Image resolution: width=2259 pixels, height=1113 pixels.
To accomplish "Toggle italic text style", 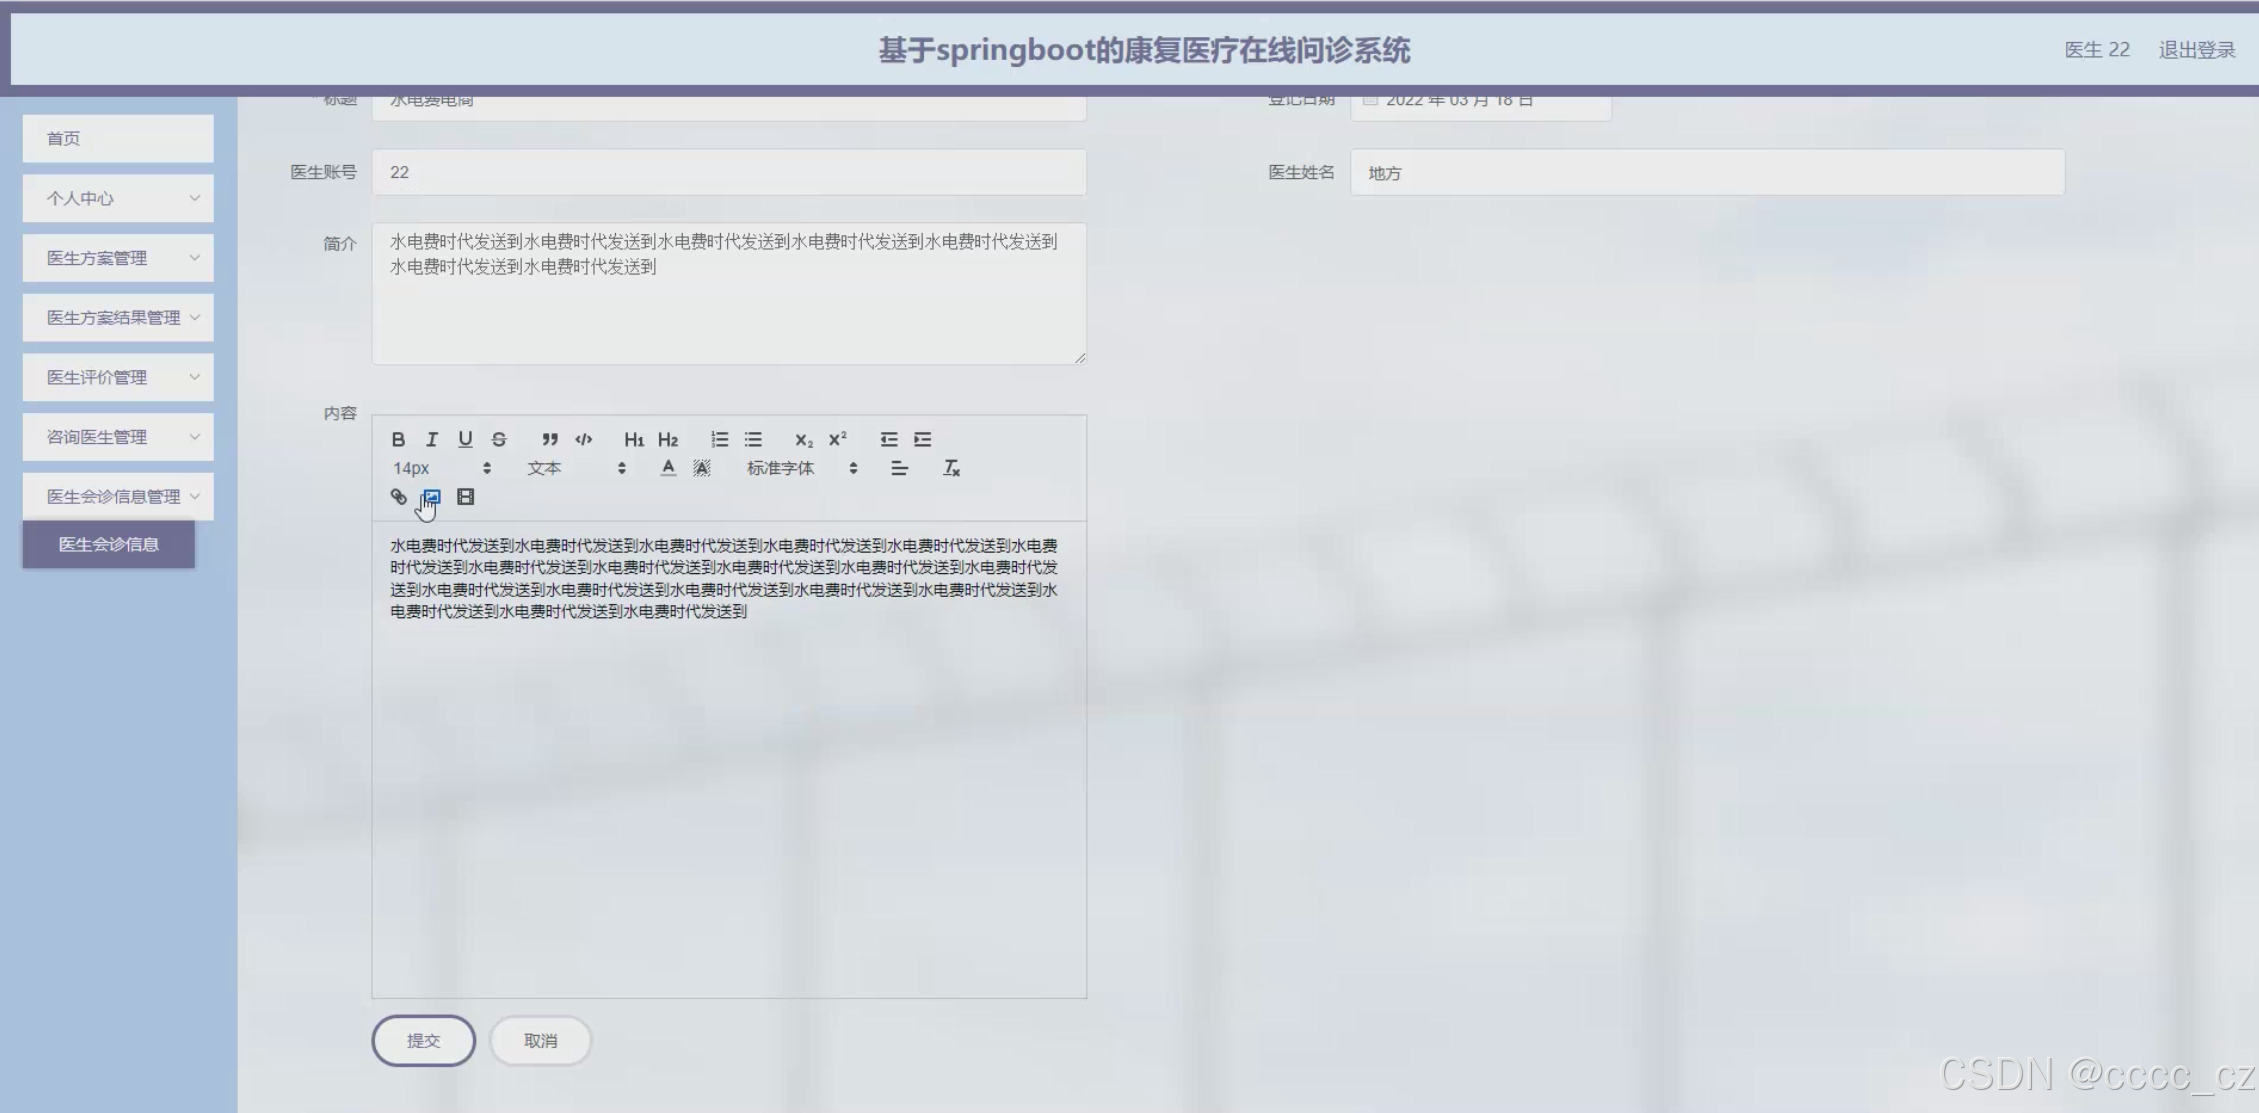I will tap(432, 439).
